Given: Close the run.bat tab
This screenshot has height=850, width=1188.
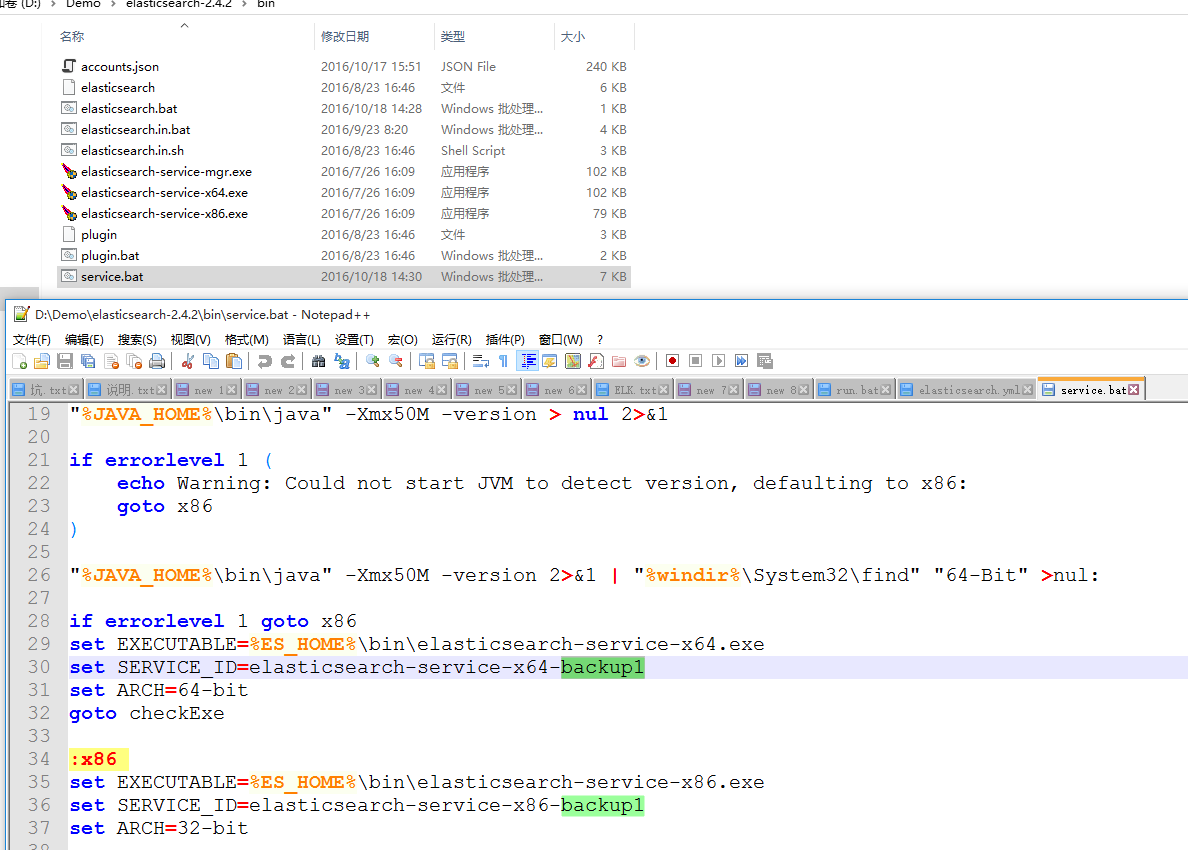Looking at the screenshot, I should click(886, 389).
